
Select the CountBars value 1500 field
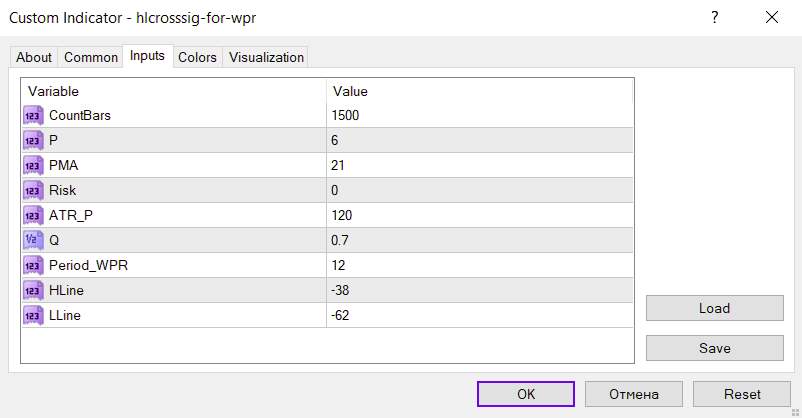pos(480,115)
